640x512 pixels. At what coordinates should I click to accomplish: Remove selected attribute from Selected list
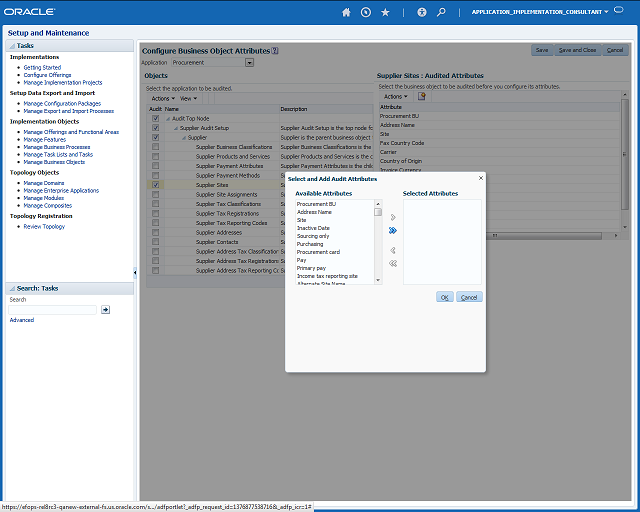pos(393,250)
